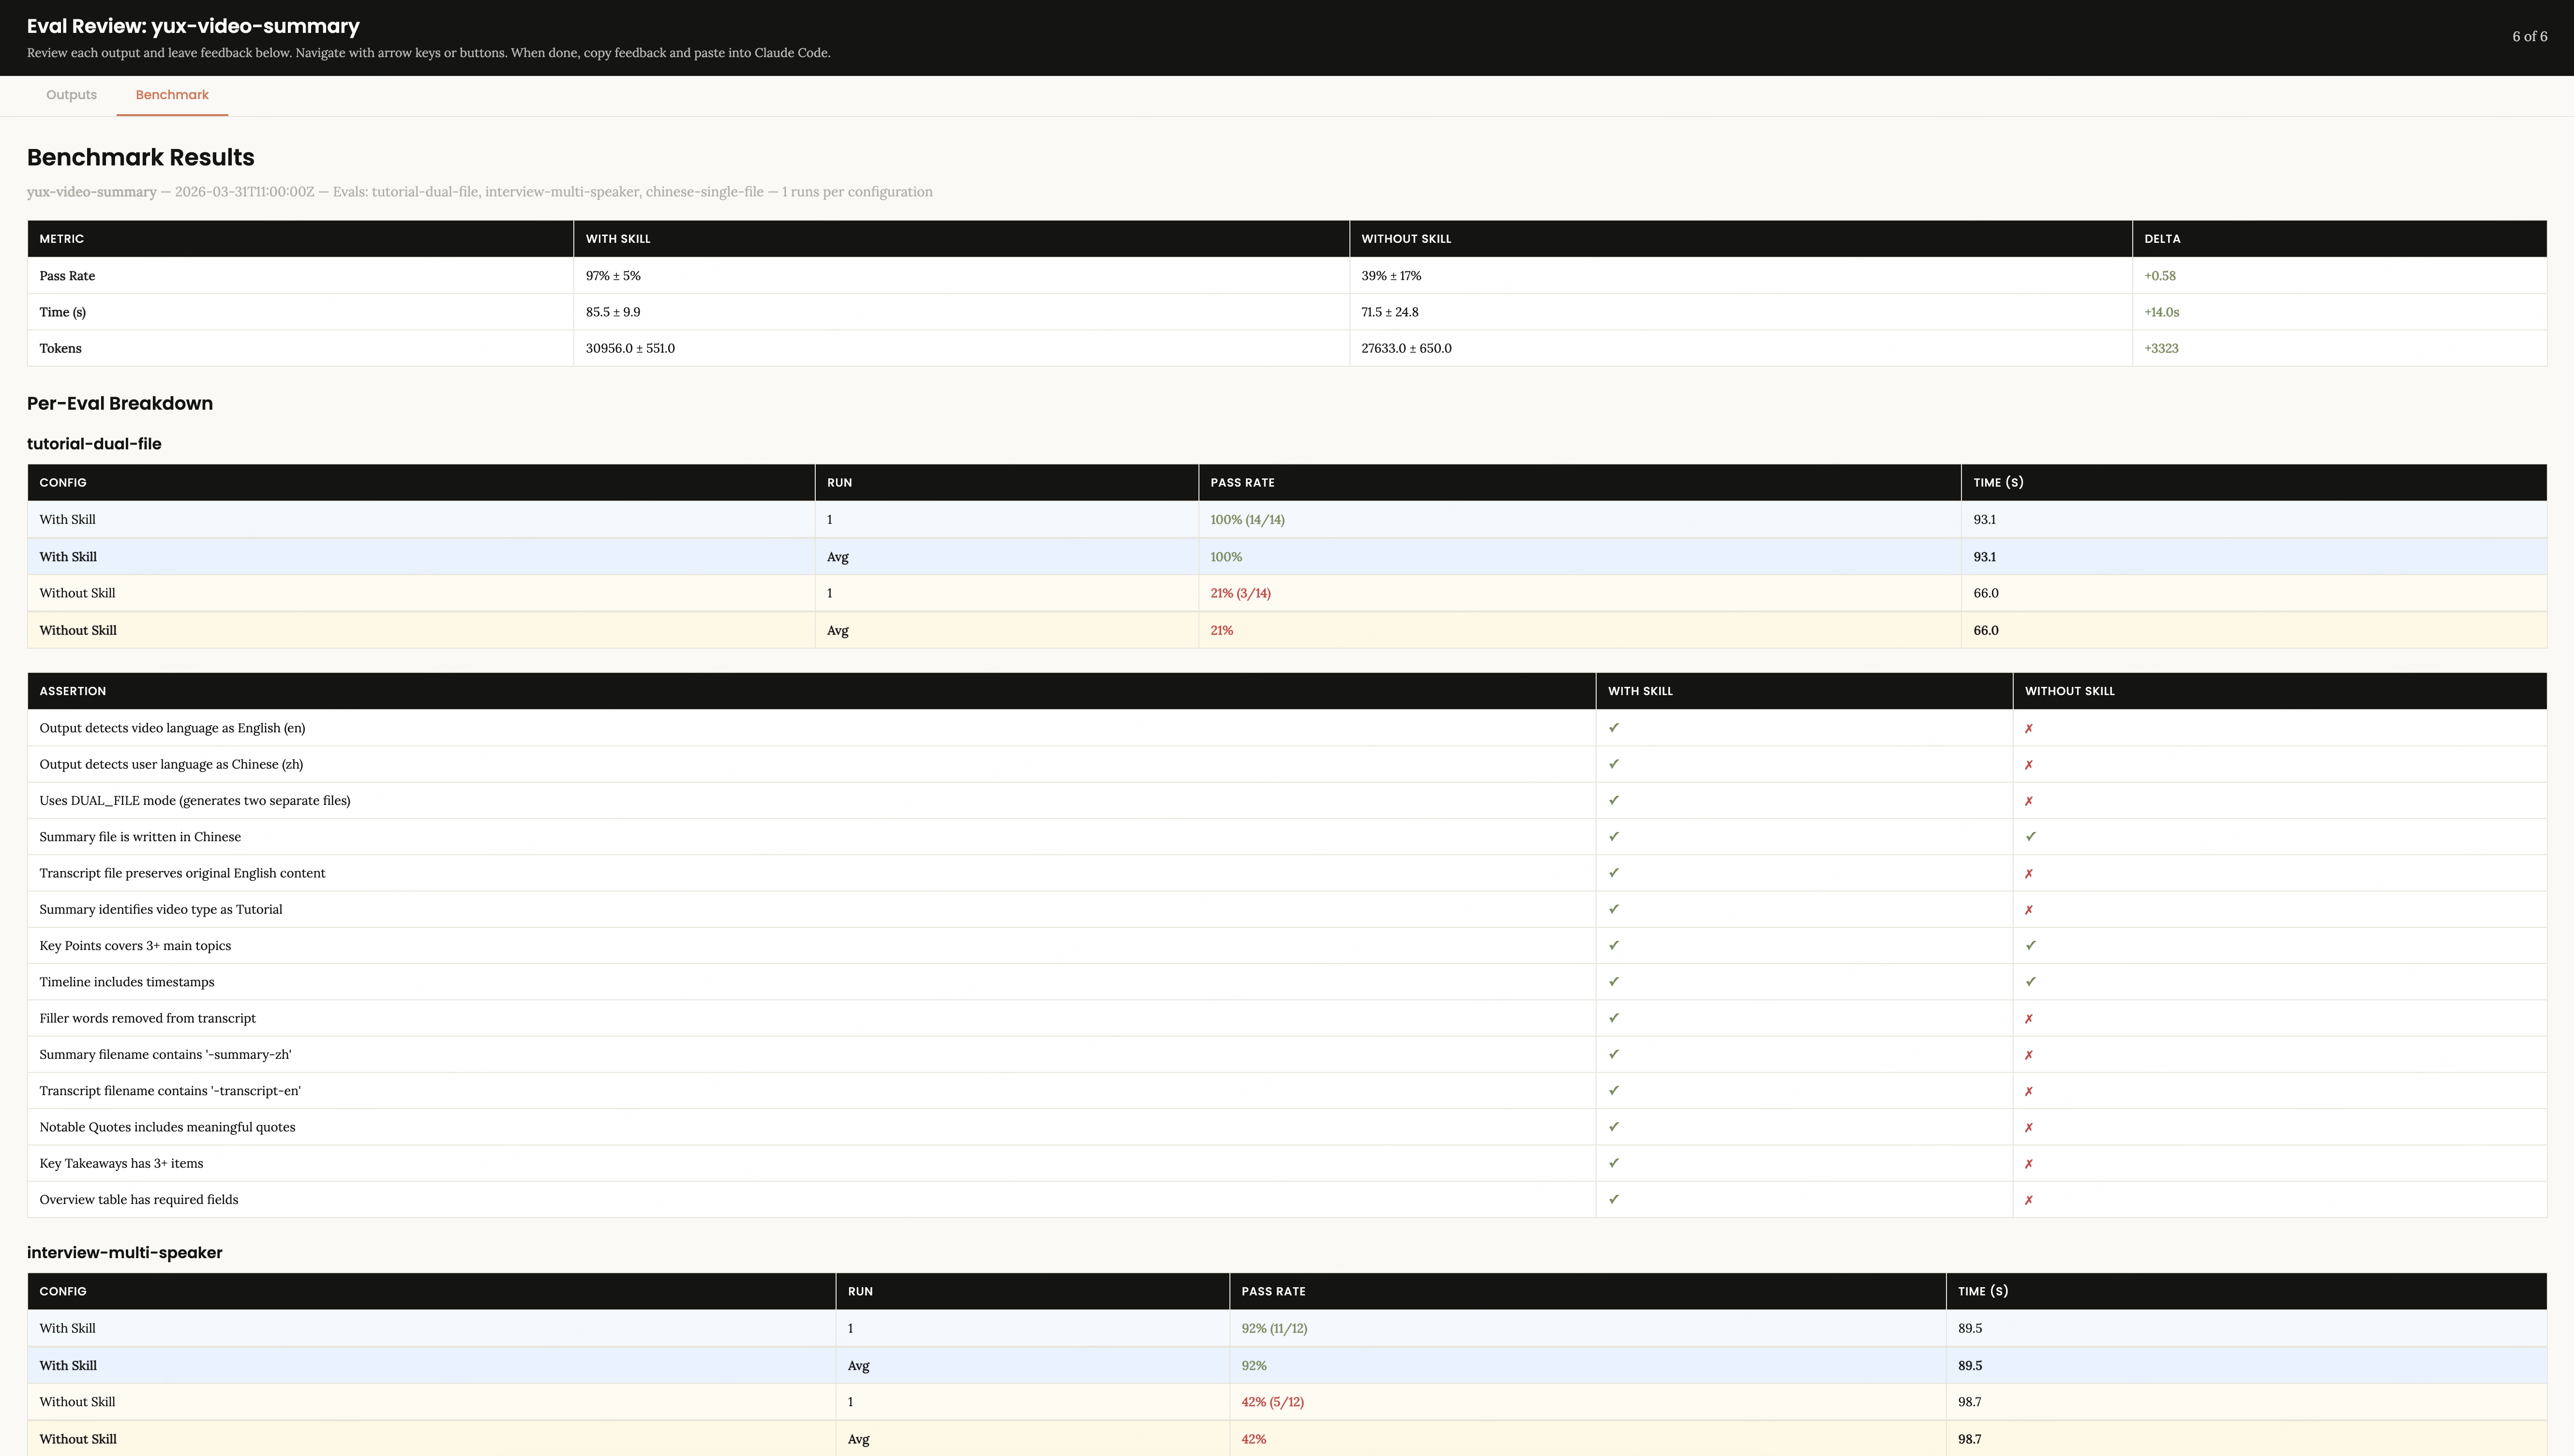Click the METRIC column header
The image size is (2574, 1456).
tap(61, 239)
